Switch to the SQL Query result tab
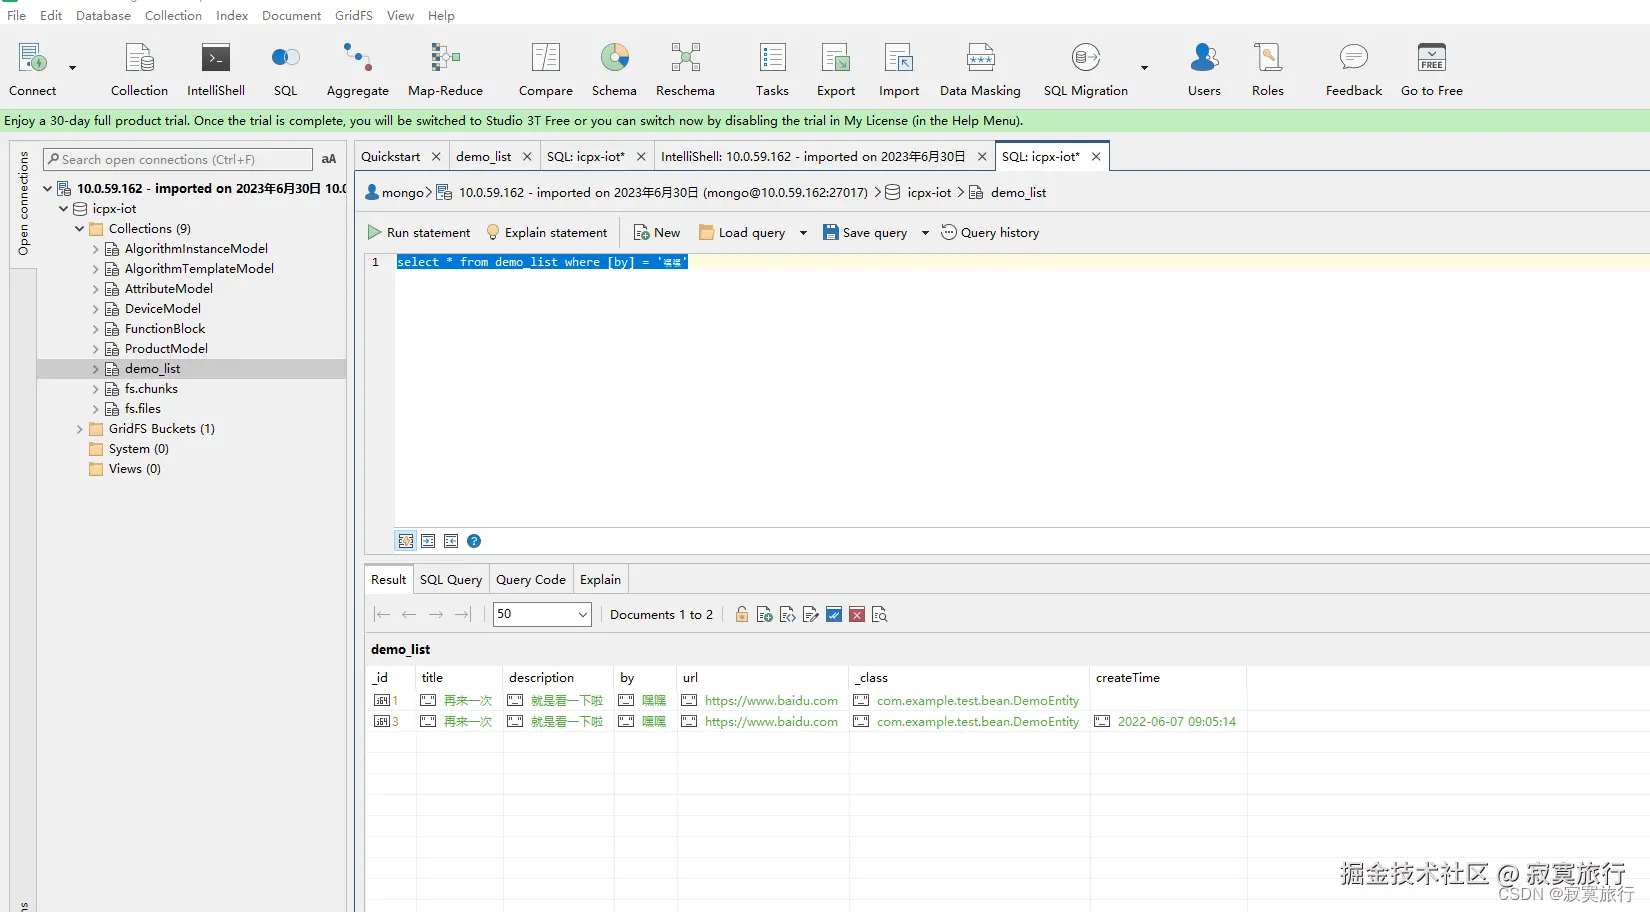 click(451, 579)
